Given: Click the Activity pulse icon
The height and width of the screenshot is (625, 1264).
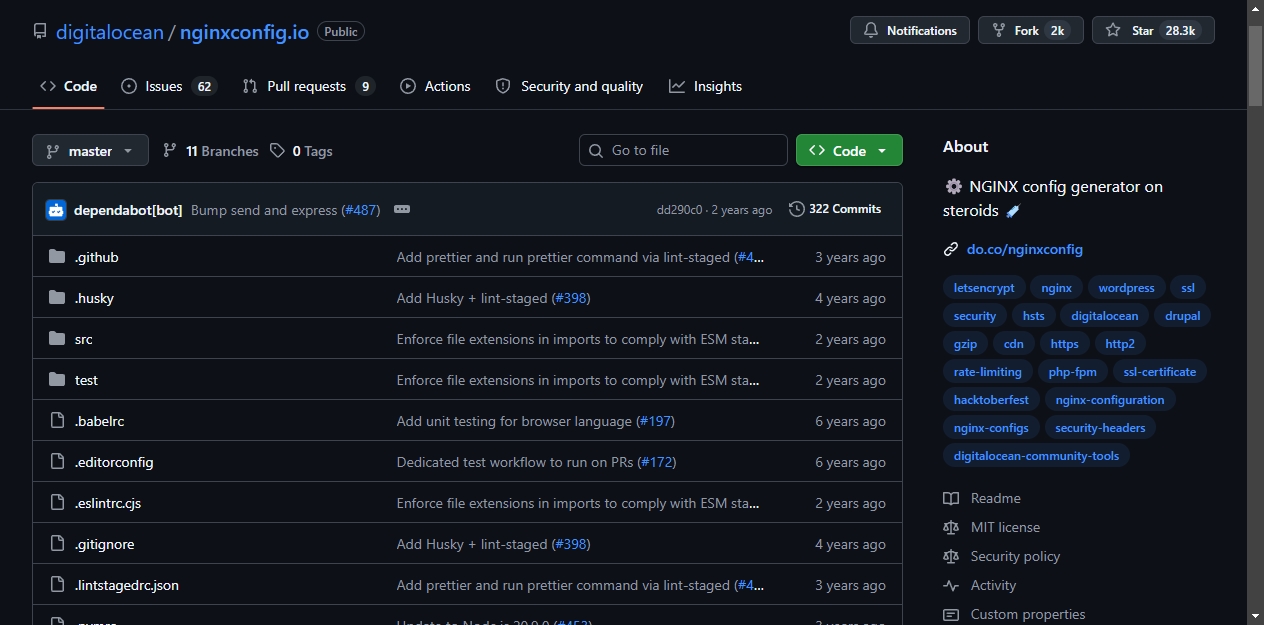Looking at the screenshot, I should click(x=951, y=585).
